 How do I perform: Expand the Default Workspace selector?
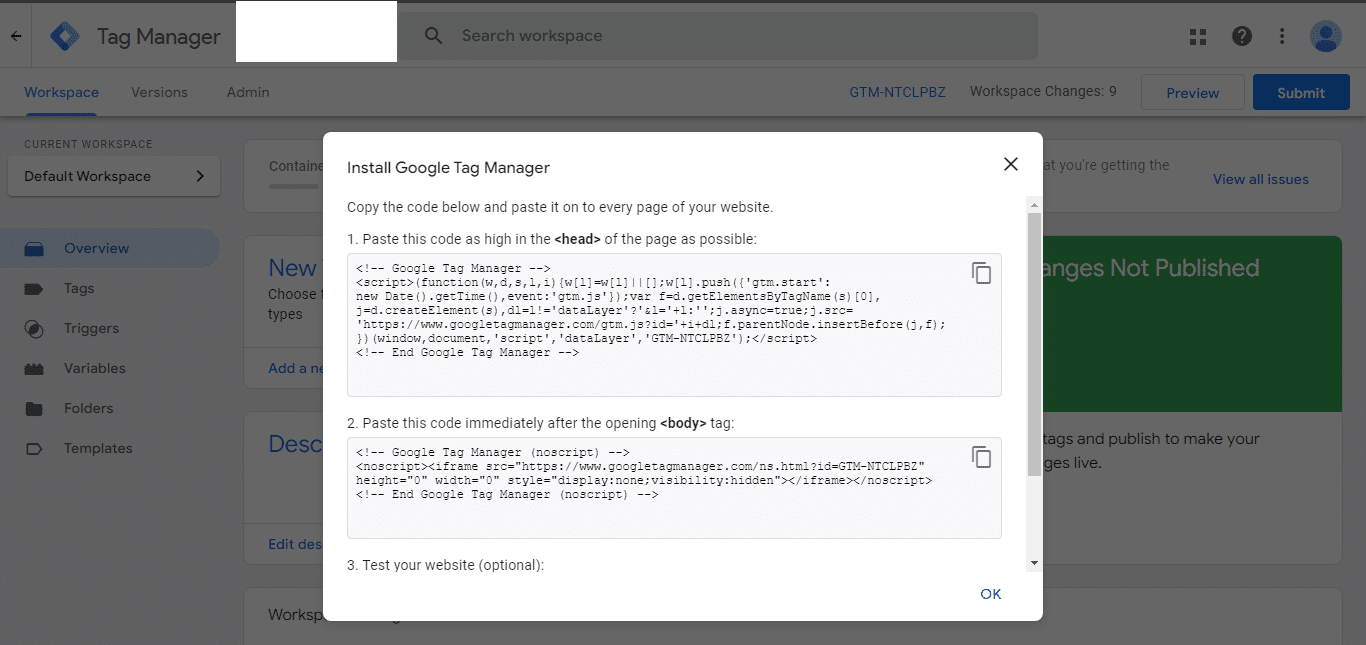click(114, 176)
